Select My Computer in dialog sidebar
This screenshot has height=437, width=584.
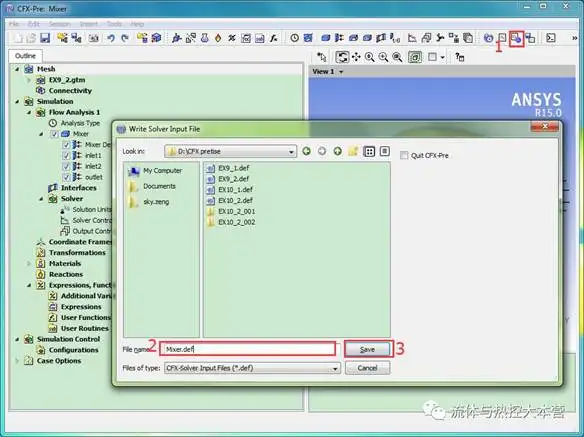click(155, 171)
